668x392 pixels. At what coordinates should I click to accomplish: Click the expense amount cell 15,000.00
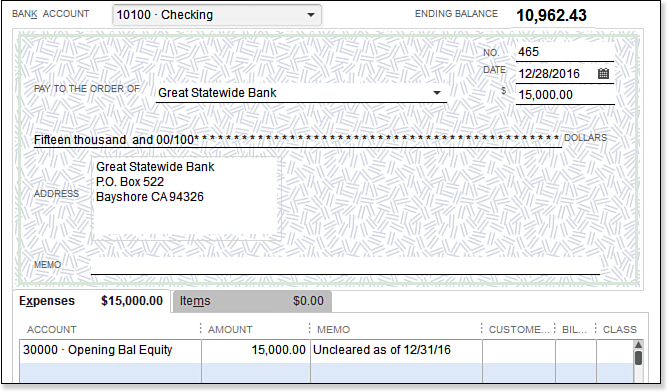coord(256,351)
